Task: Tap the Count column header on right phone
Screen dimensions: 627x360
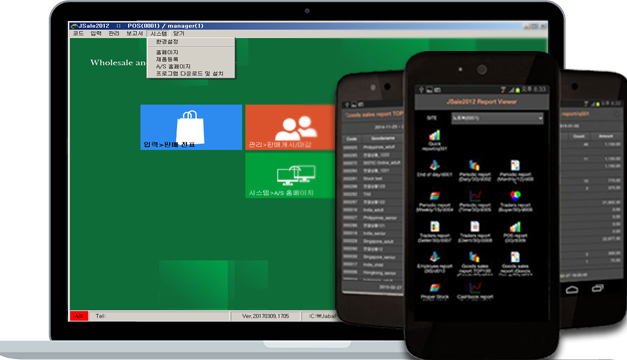Action: 579,136
